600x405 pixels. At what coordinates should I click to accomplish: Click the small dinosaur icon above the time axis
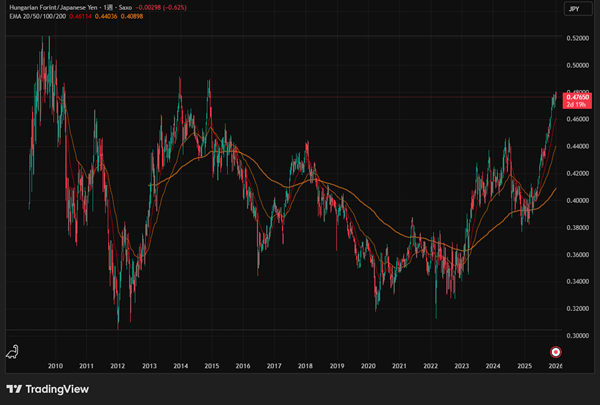13,351
